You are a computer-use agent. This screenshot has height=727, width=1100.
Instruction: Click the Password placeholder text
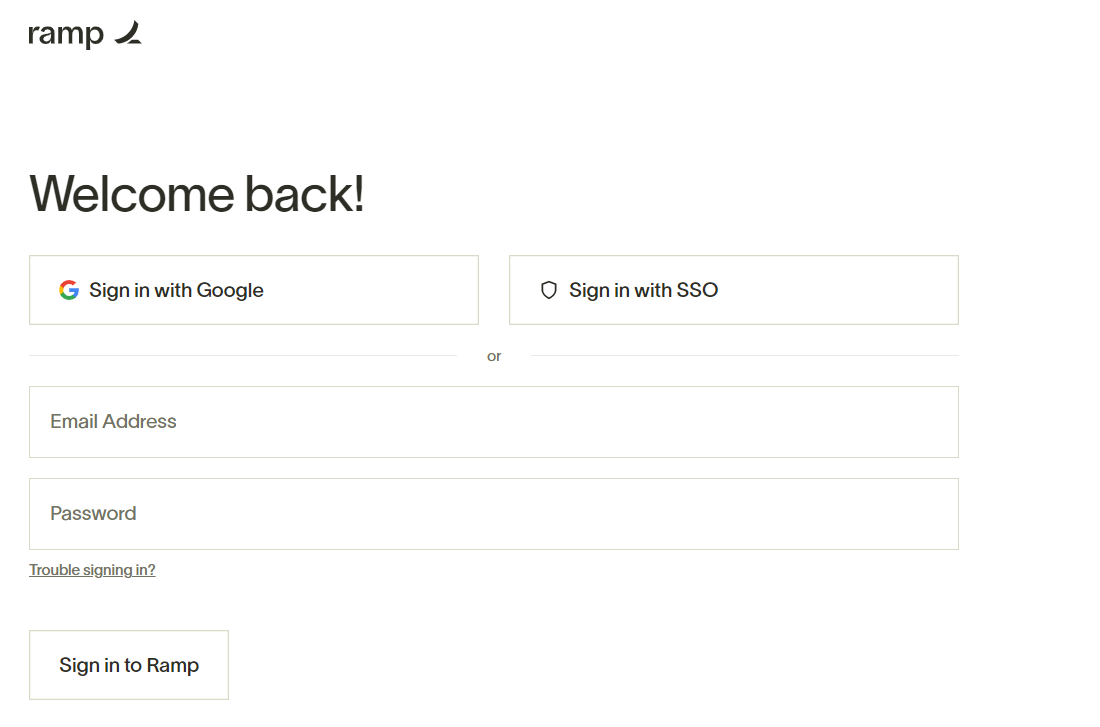point(93,513)
